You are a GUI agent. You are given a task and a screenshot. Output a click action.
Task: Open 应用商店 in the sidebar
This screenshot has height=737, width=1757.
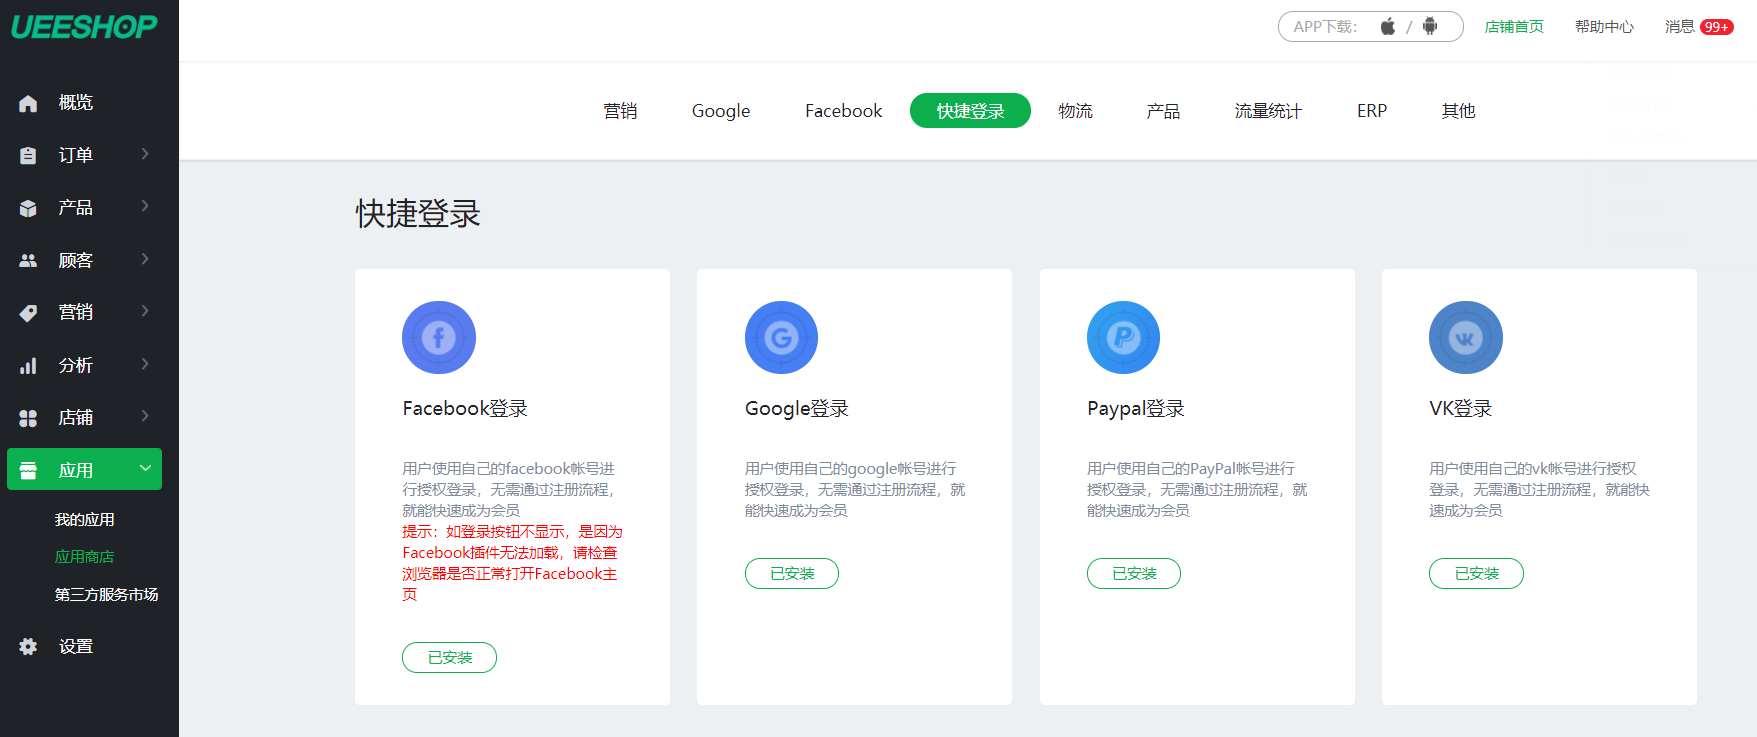pos(84,557)
